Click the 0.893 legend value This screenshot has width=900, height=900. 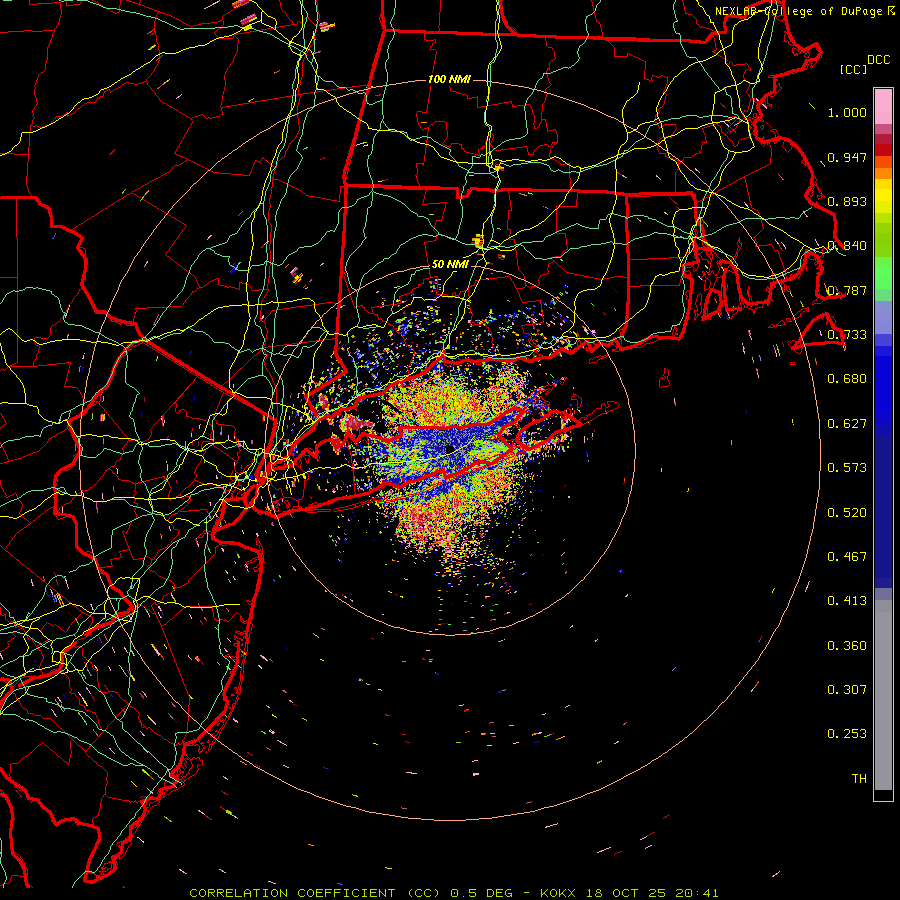tap(847, 201)
